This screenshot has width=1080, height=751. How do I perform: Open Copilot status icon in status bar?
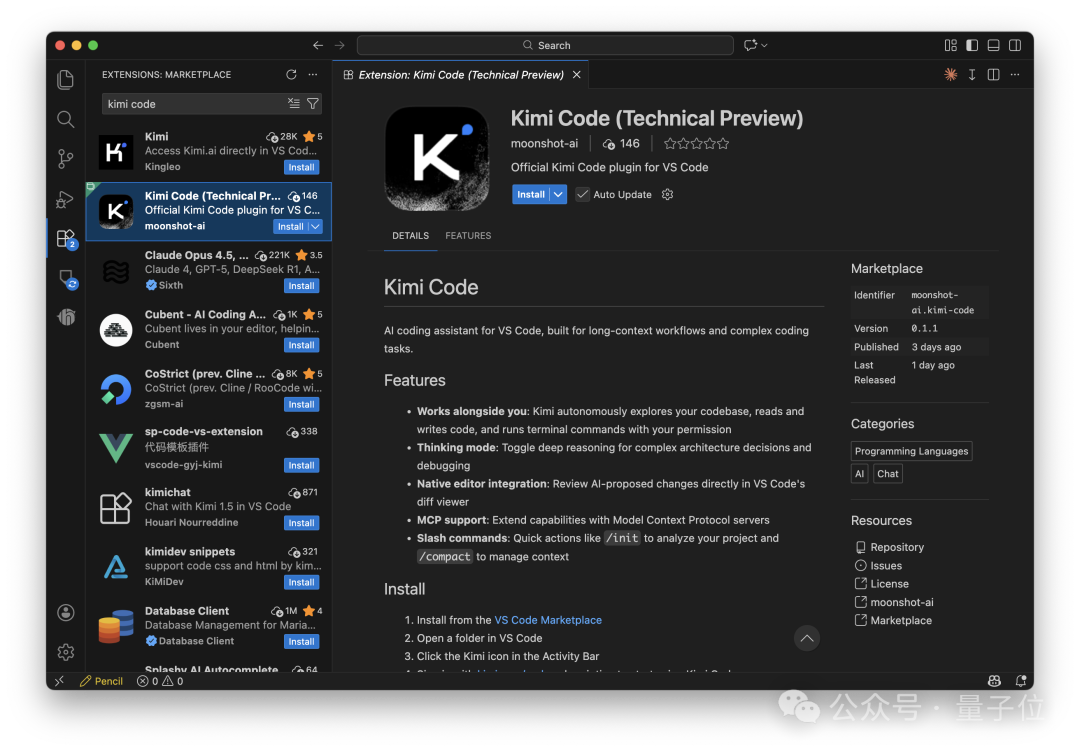(994, 681)
